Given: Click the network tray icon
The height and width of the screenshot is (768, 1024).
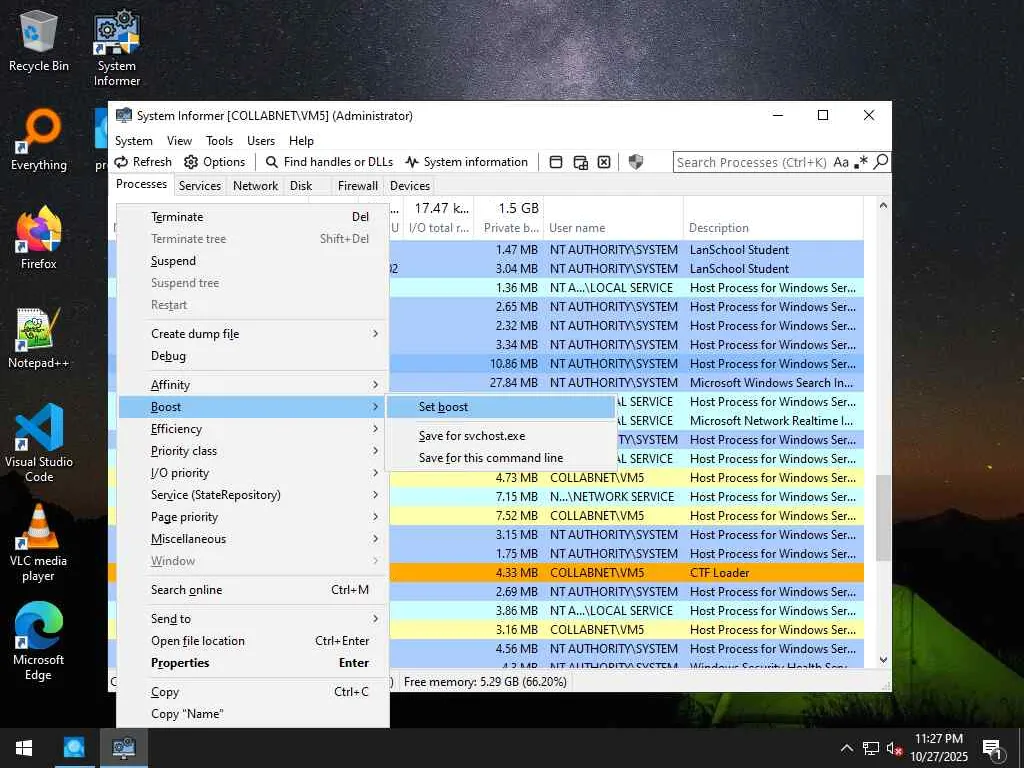Looking at the screenshot, I should pos(871,748).
